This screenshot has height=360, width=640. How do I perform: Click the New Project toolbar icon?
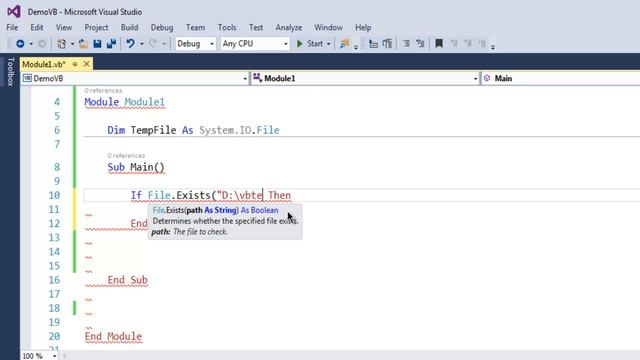point(61,43)
